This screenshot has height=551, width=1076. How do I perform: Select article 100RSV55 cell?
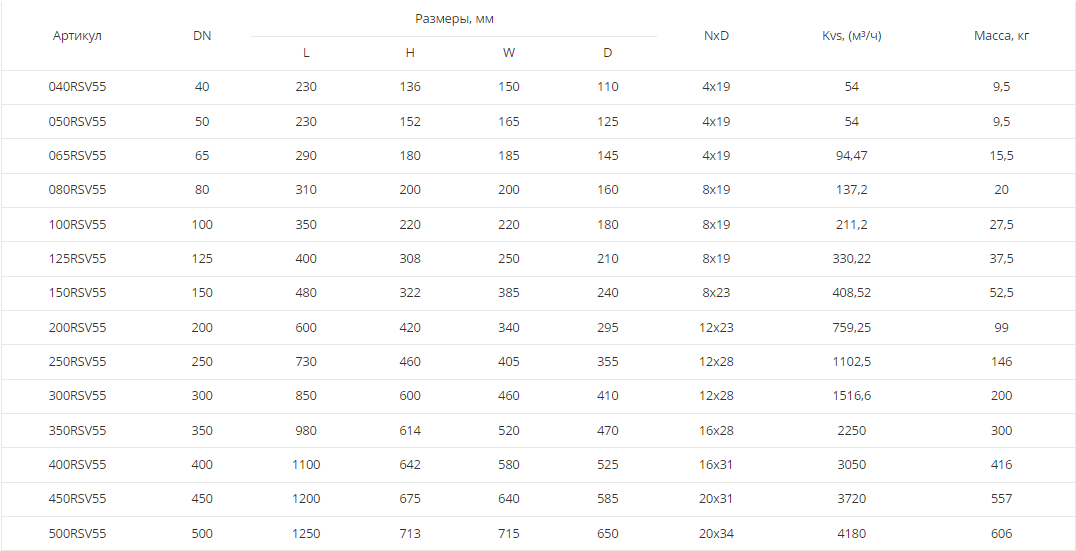[x=78, y=224]
